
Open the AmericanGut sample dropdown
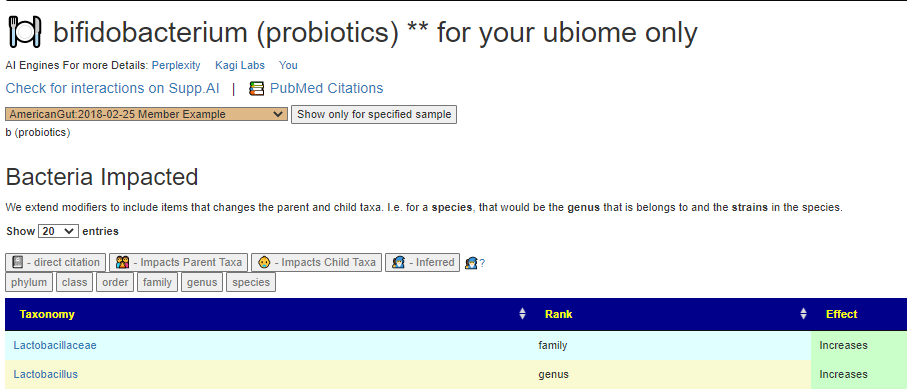pyautogui.click(x=146, y=114)
